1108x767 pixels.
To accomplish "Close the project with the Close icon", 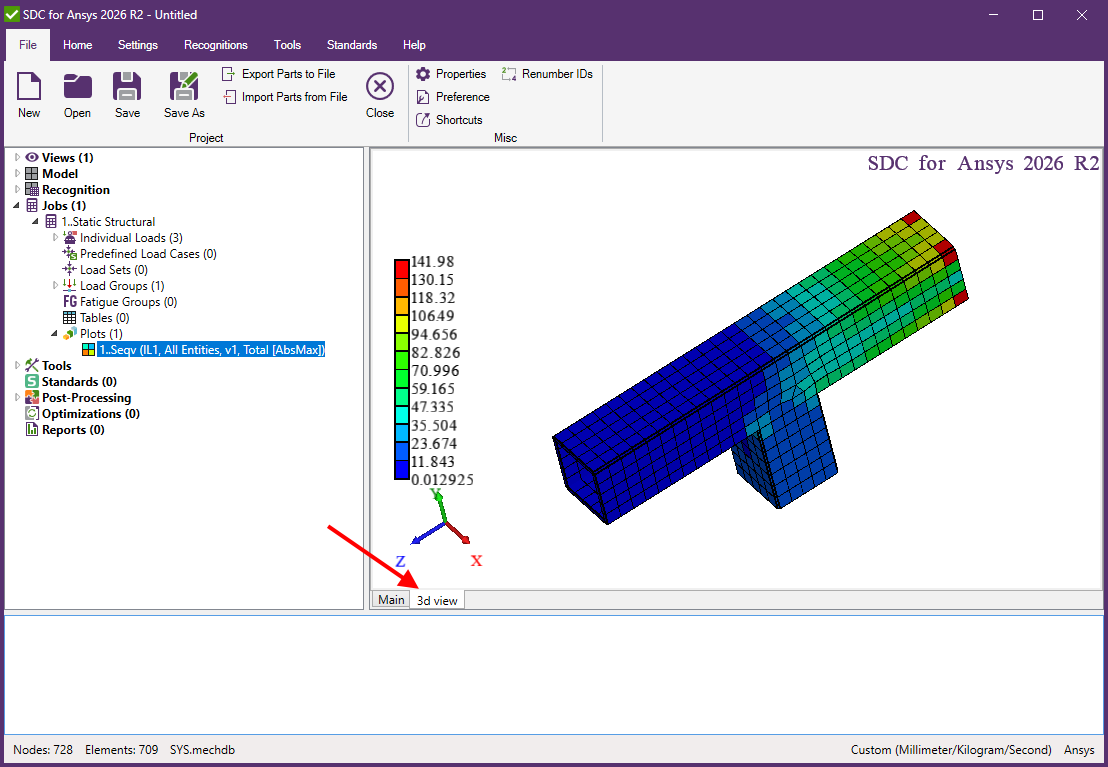I will (379, 86).
